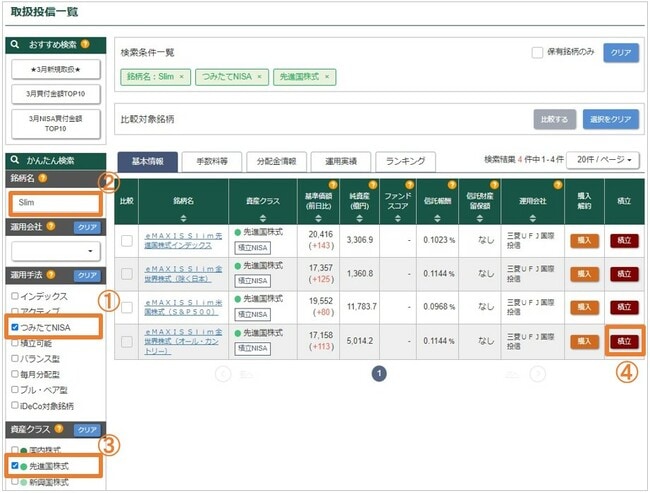
Task: Sort by 信託財産留保額 column arrows
Action: [x=480, y=218]
